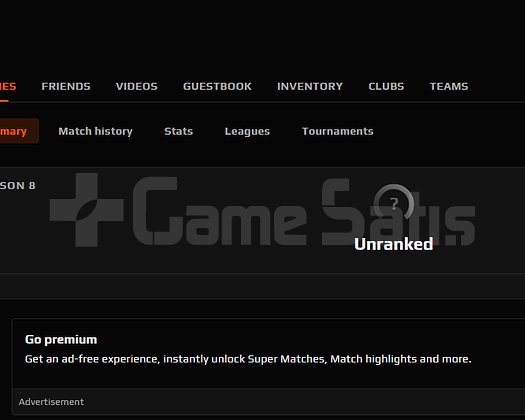Click the Advertisement label
Screen dimensions: 525x420
[x=51, y=402]
